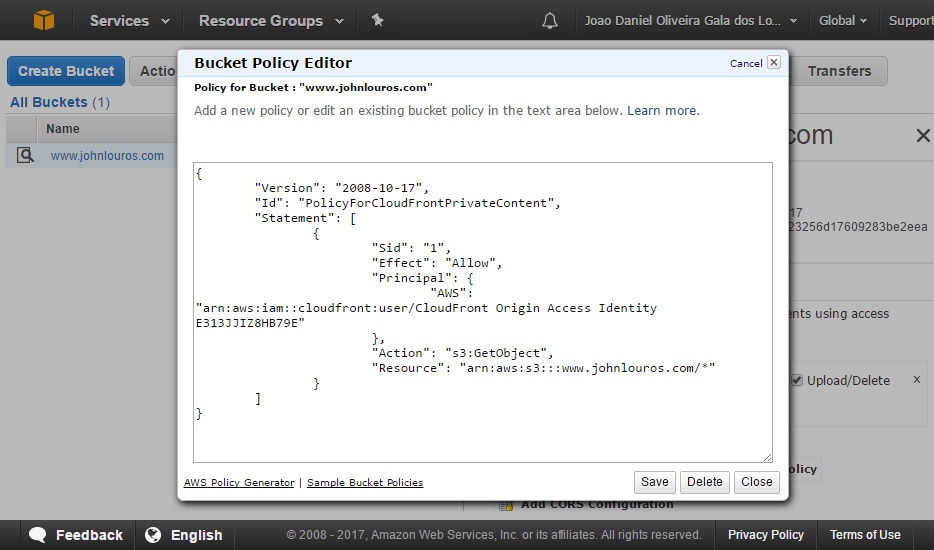
Task: Expand the Services dropdown menu
Action: 130,21
